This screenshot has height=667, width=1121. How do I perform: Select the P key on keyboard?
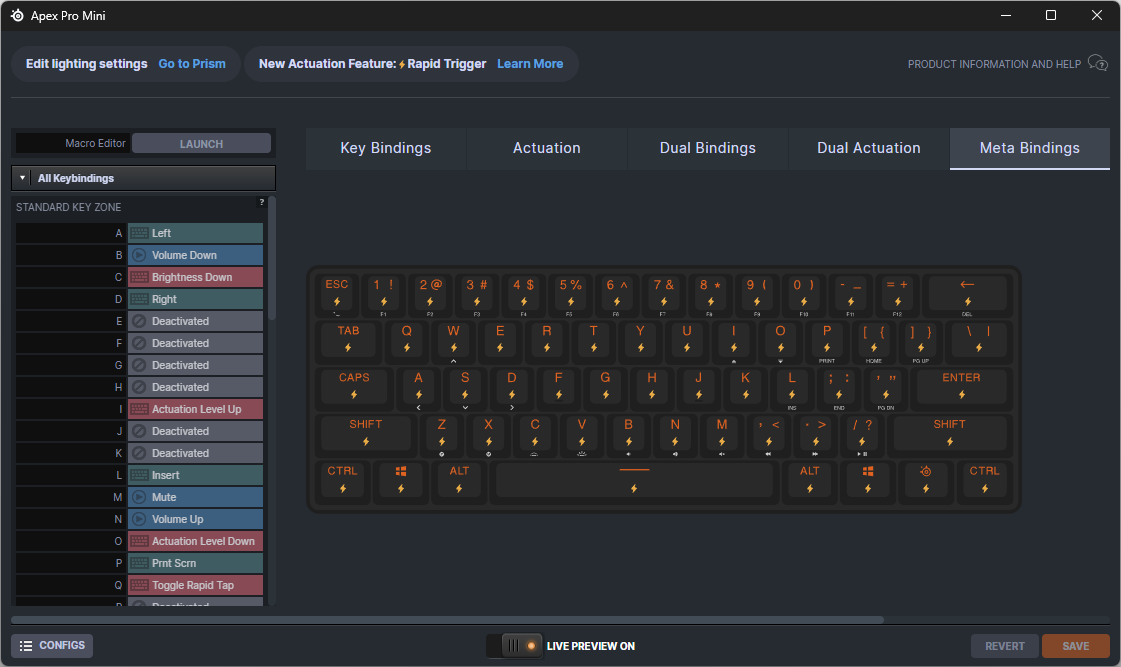pyautogui.click(x=827, y=339)
